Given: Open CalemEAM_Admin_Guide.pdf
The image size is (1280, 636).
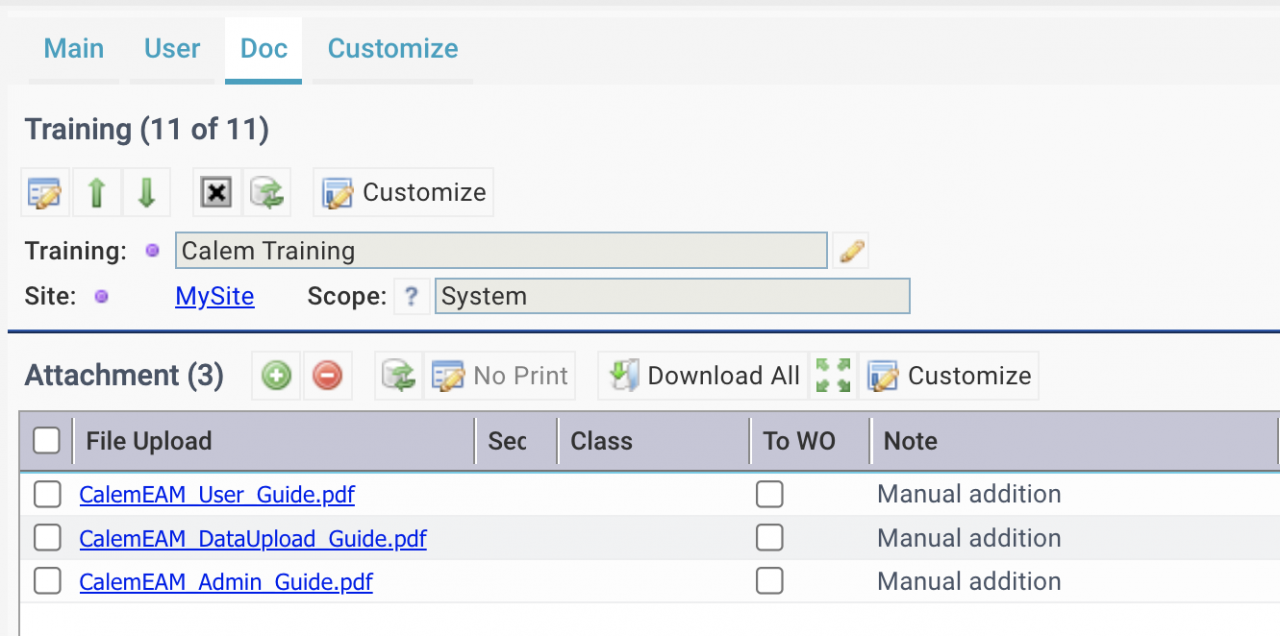Looking at the screenshot, I should pyautogui.click(x=226, y=582).
